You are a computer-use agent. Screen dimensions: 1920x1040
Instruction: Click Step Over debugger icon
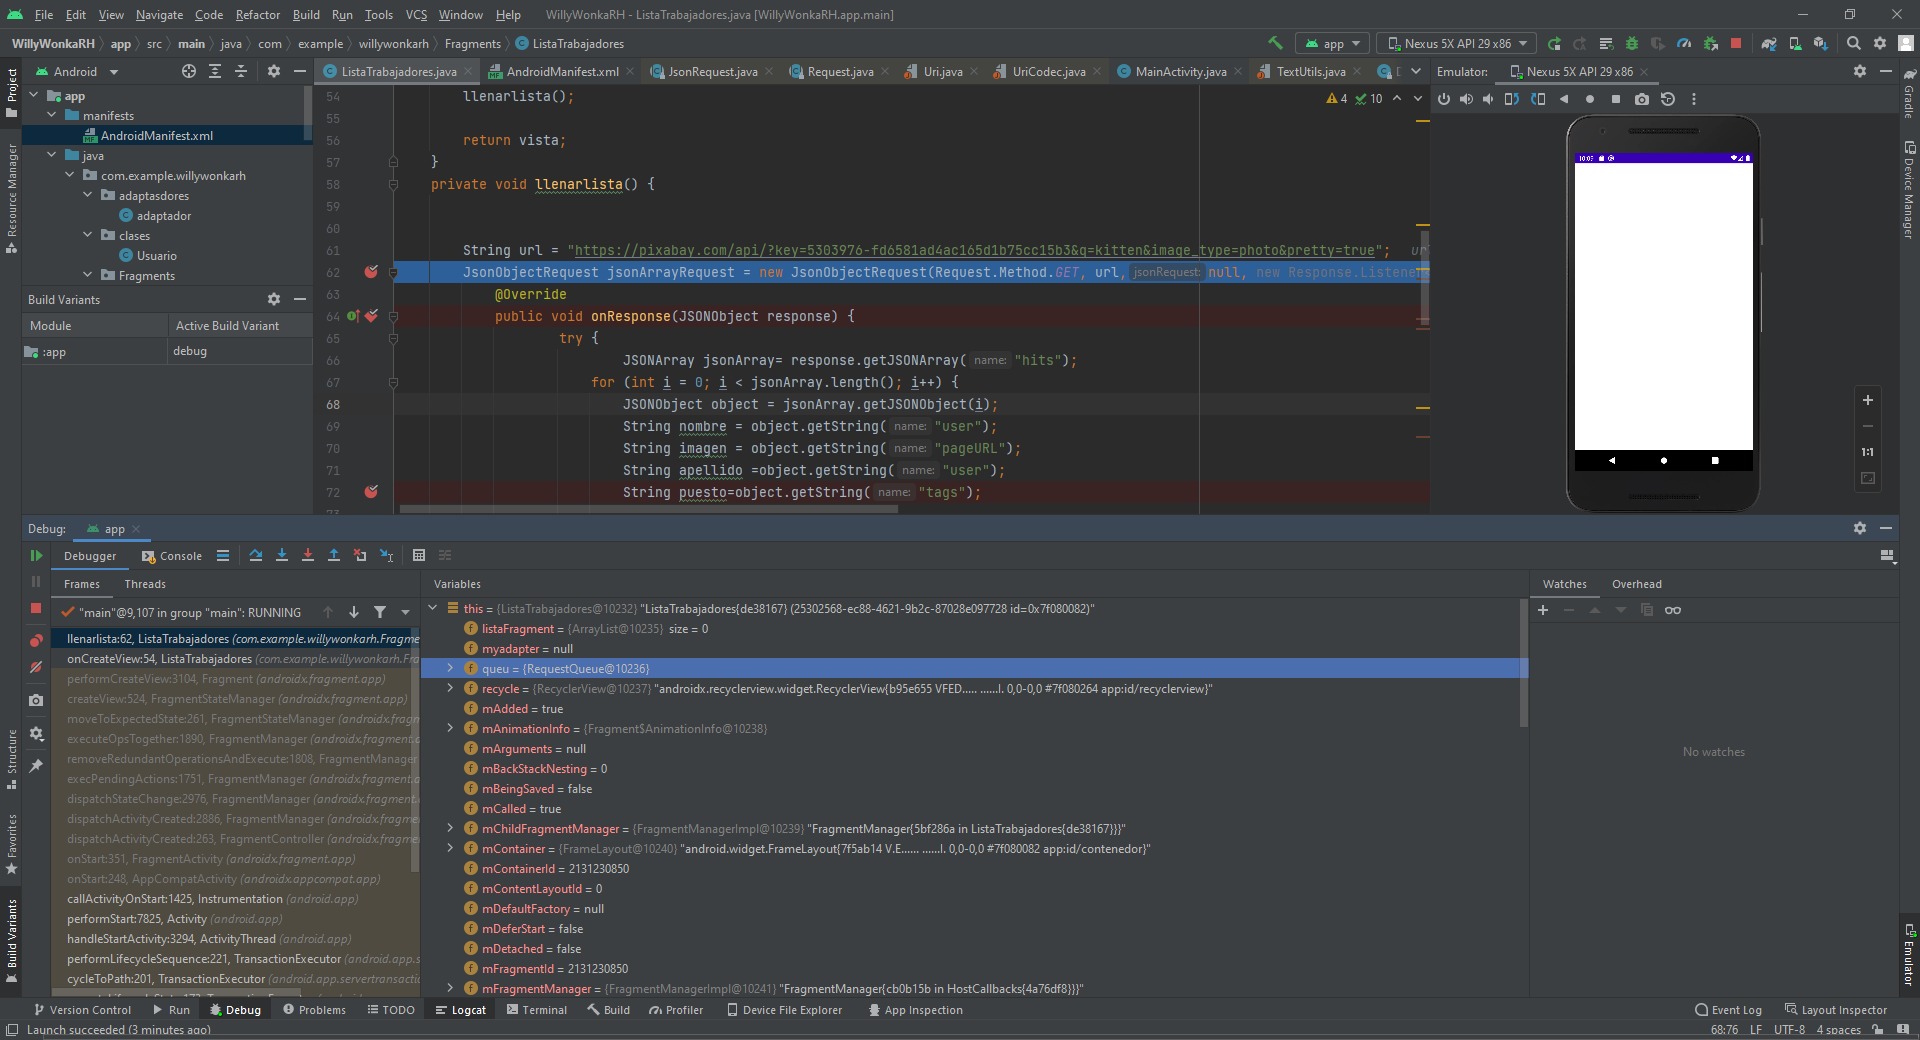(256, 555)
